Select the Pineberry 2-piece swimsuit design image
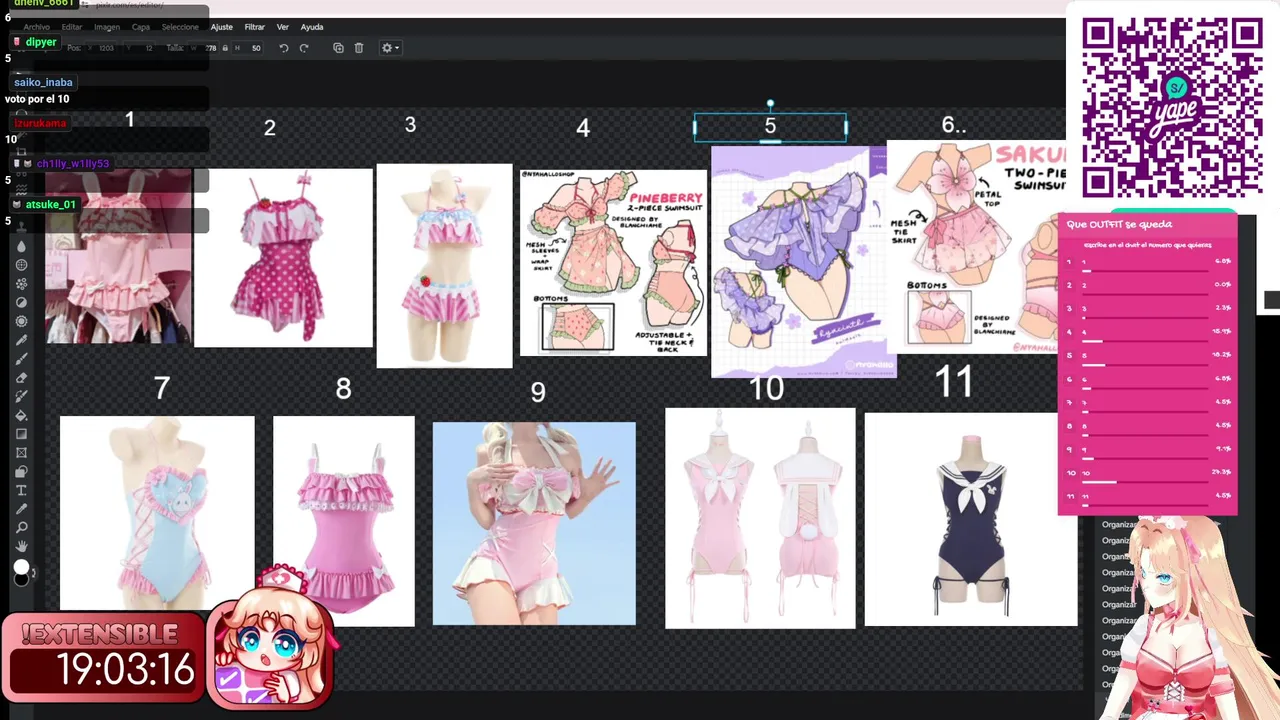This screenshot has height=720, width=1280. coord(613,262)
